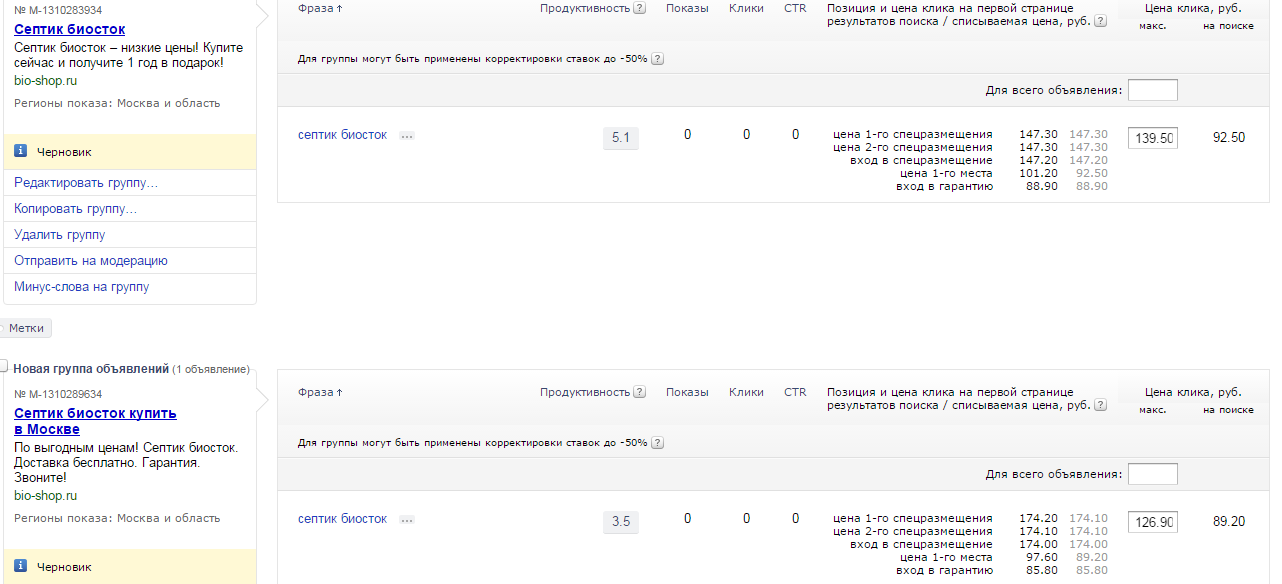Tick the 'Новая группа объявлений' checkbox
Screen dimensions: 1282x584
[5, 367]
